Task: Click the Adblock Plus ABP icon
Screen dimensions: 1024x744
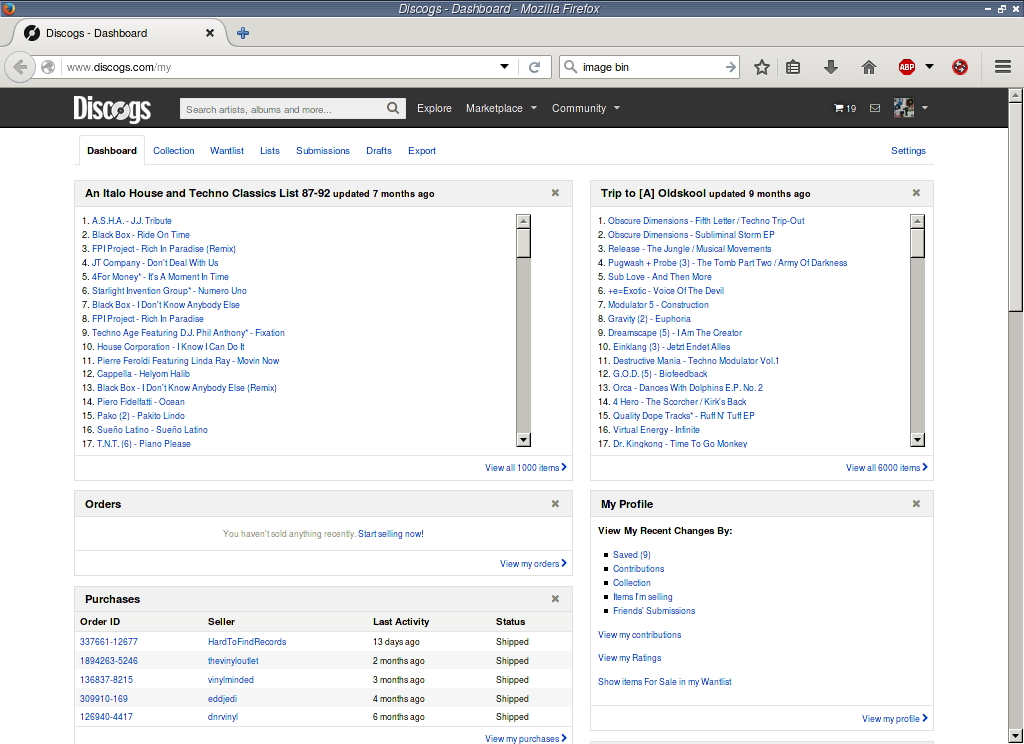Action: (907, 67)
